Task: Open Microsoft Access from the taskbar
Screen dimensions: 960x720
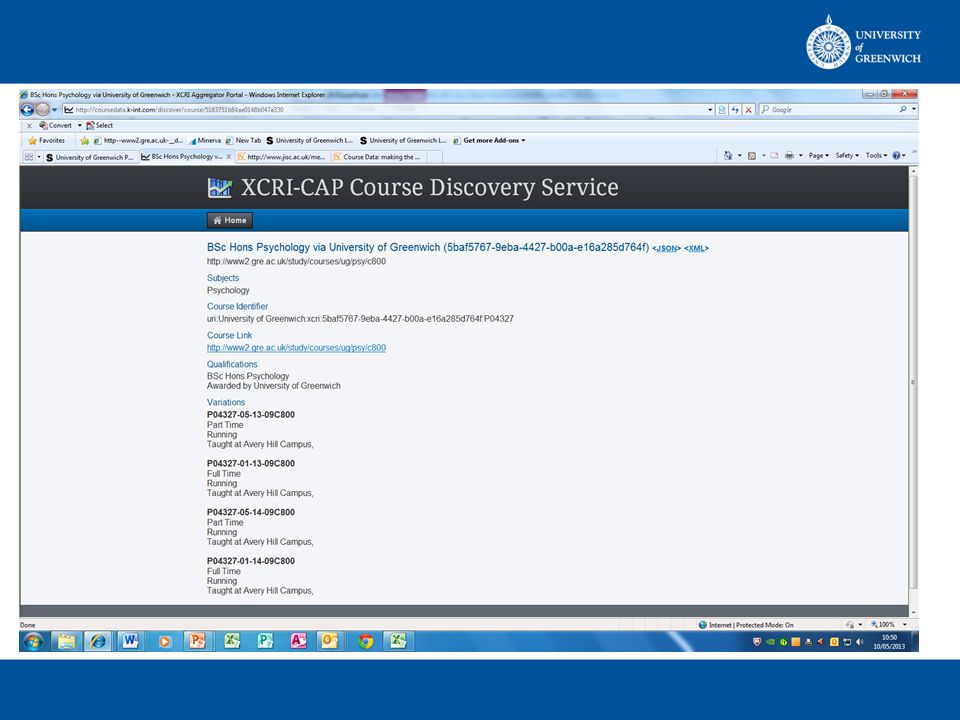Action: 298,641
